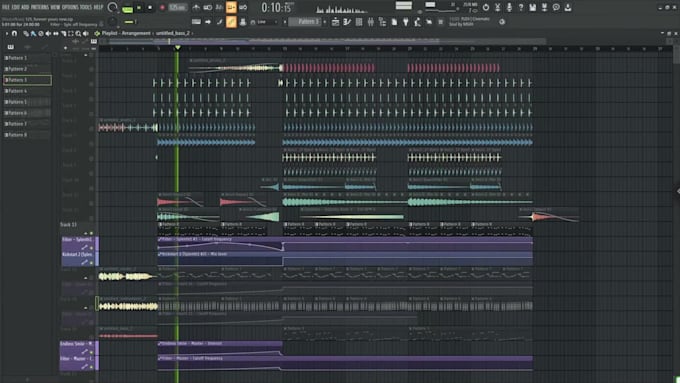The image size is (680, 383).
Task: Select Pattern 1 in the picker list
Action: (27, 58)
